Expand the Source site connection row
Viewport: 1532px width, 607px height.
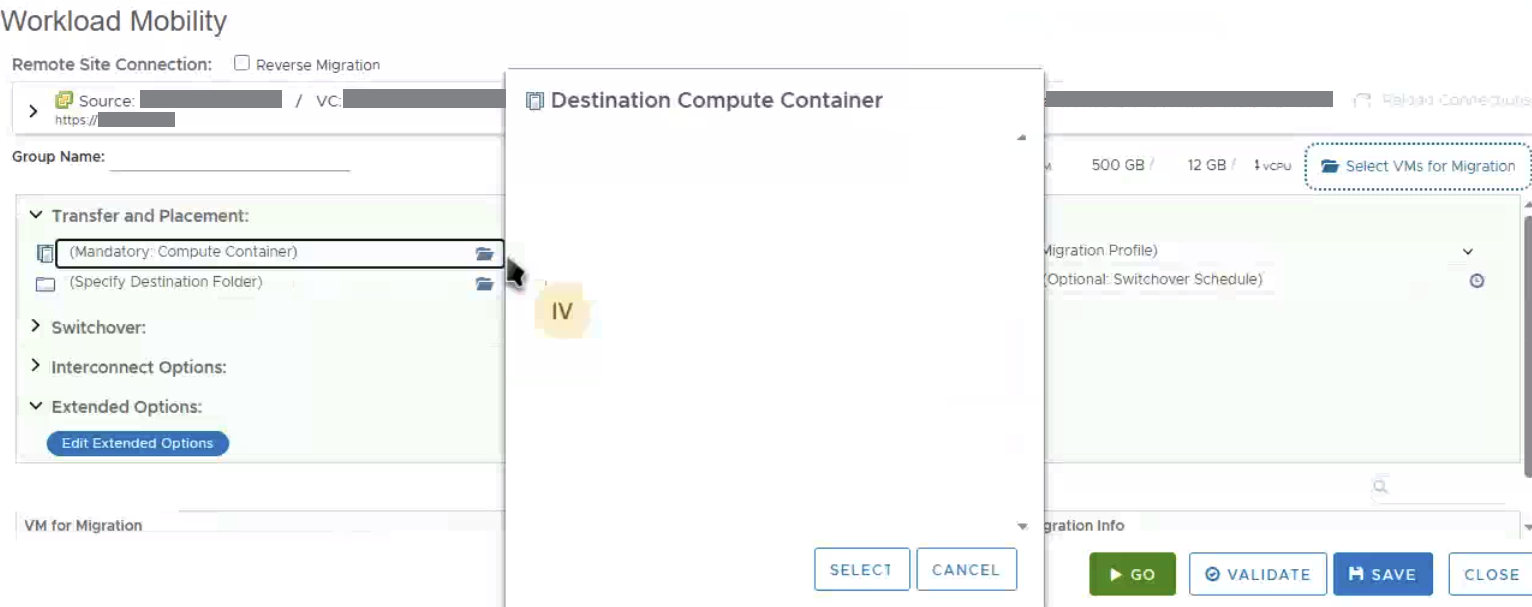coord(33,110)
